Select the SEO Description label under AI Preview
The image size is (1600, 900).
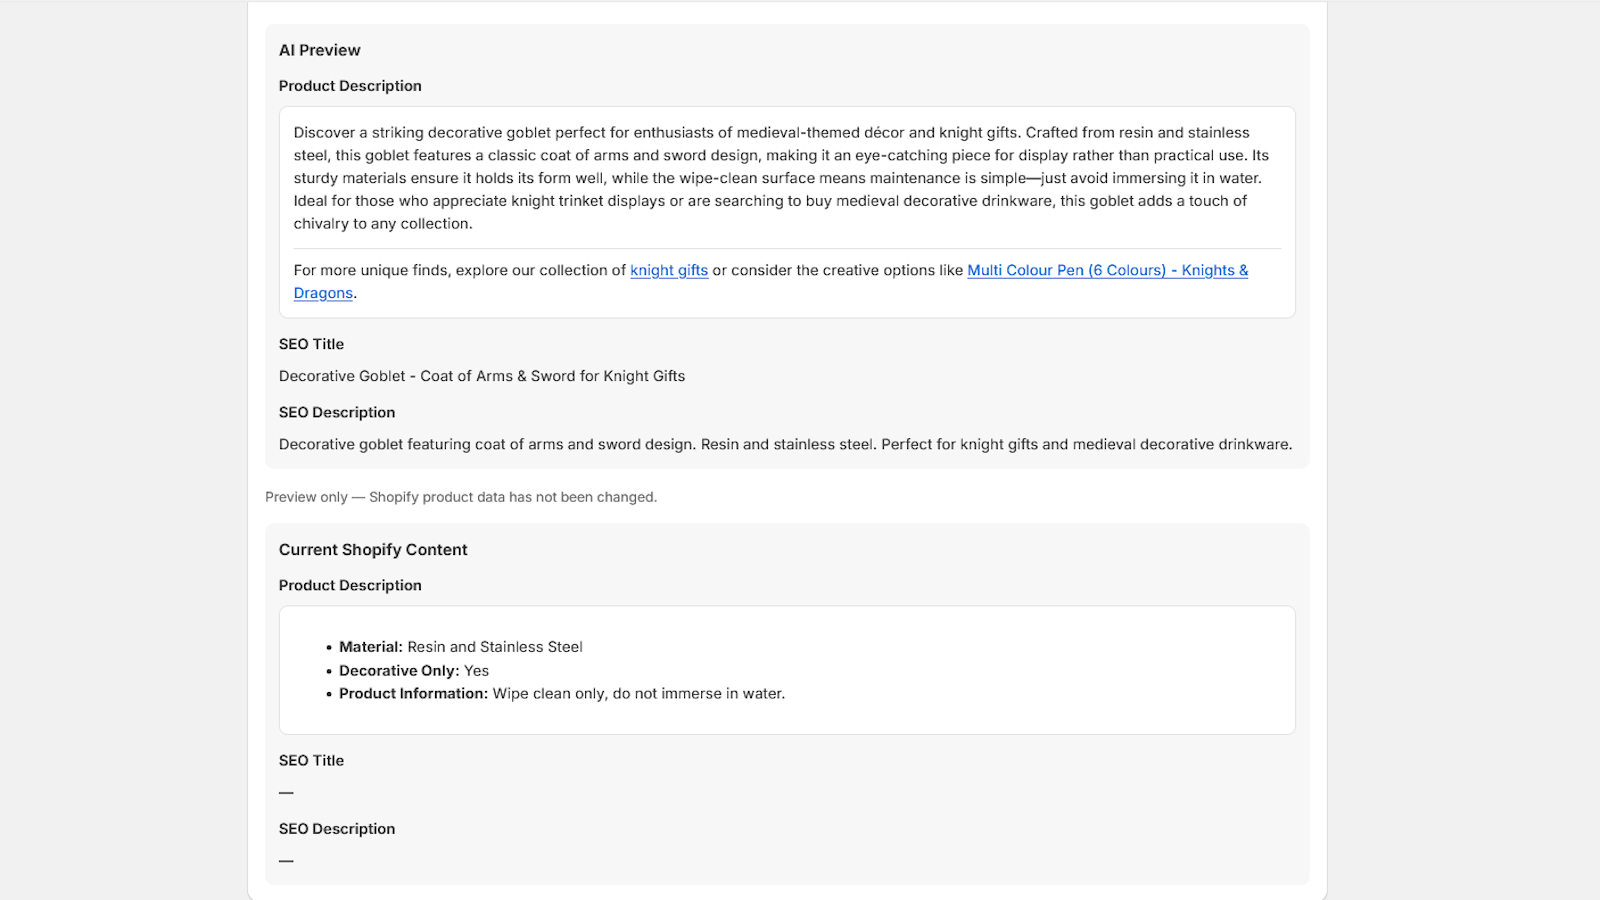point(337,412)
